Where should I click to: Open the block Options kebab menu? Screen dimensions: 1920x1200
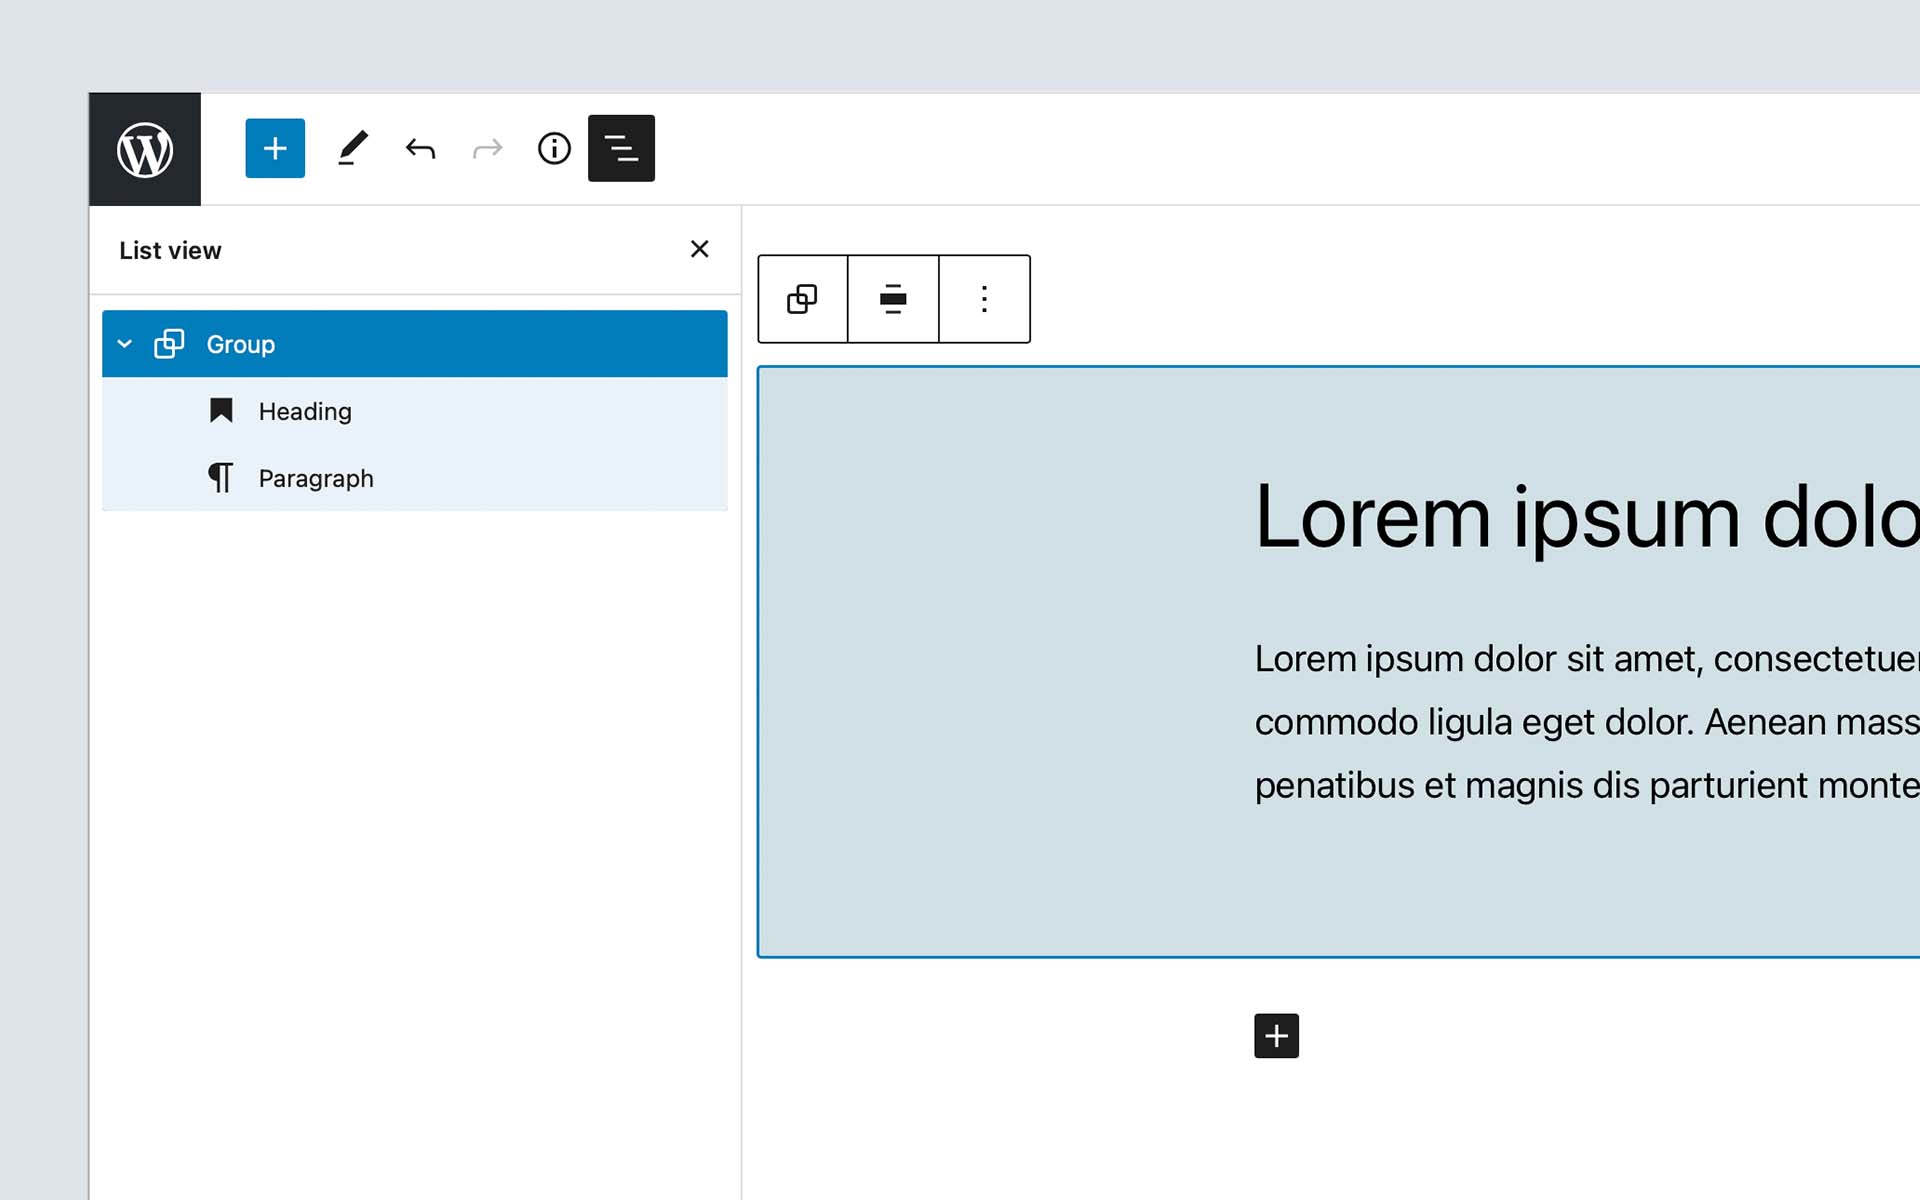983,298
